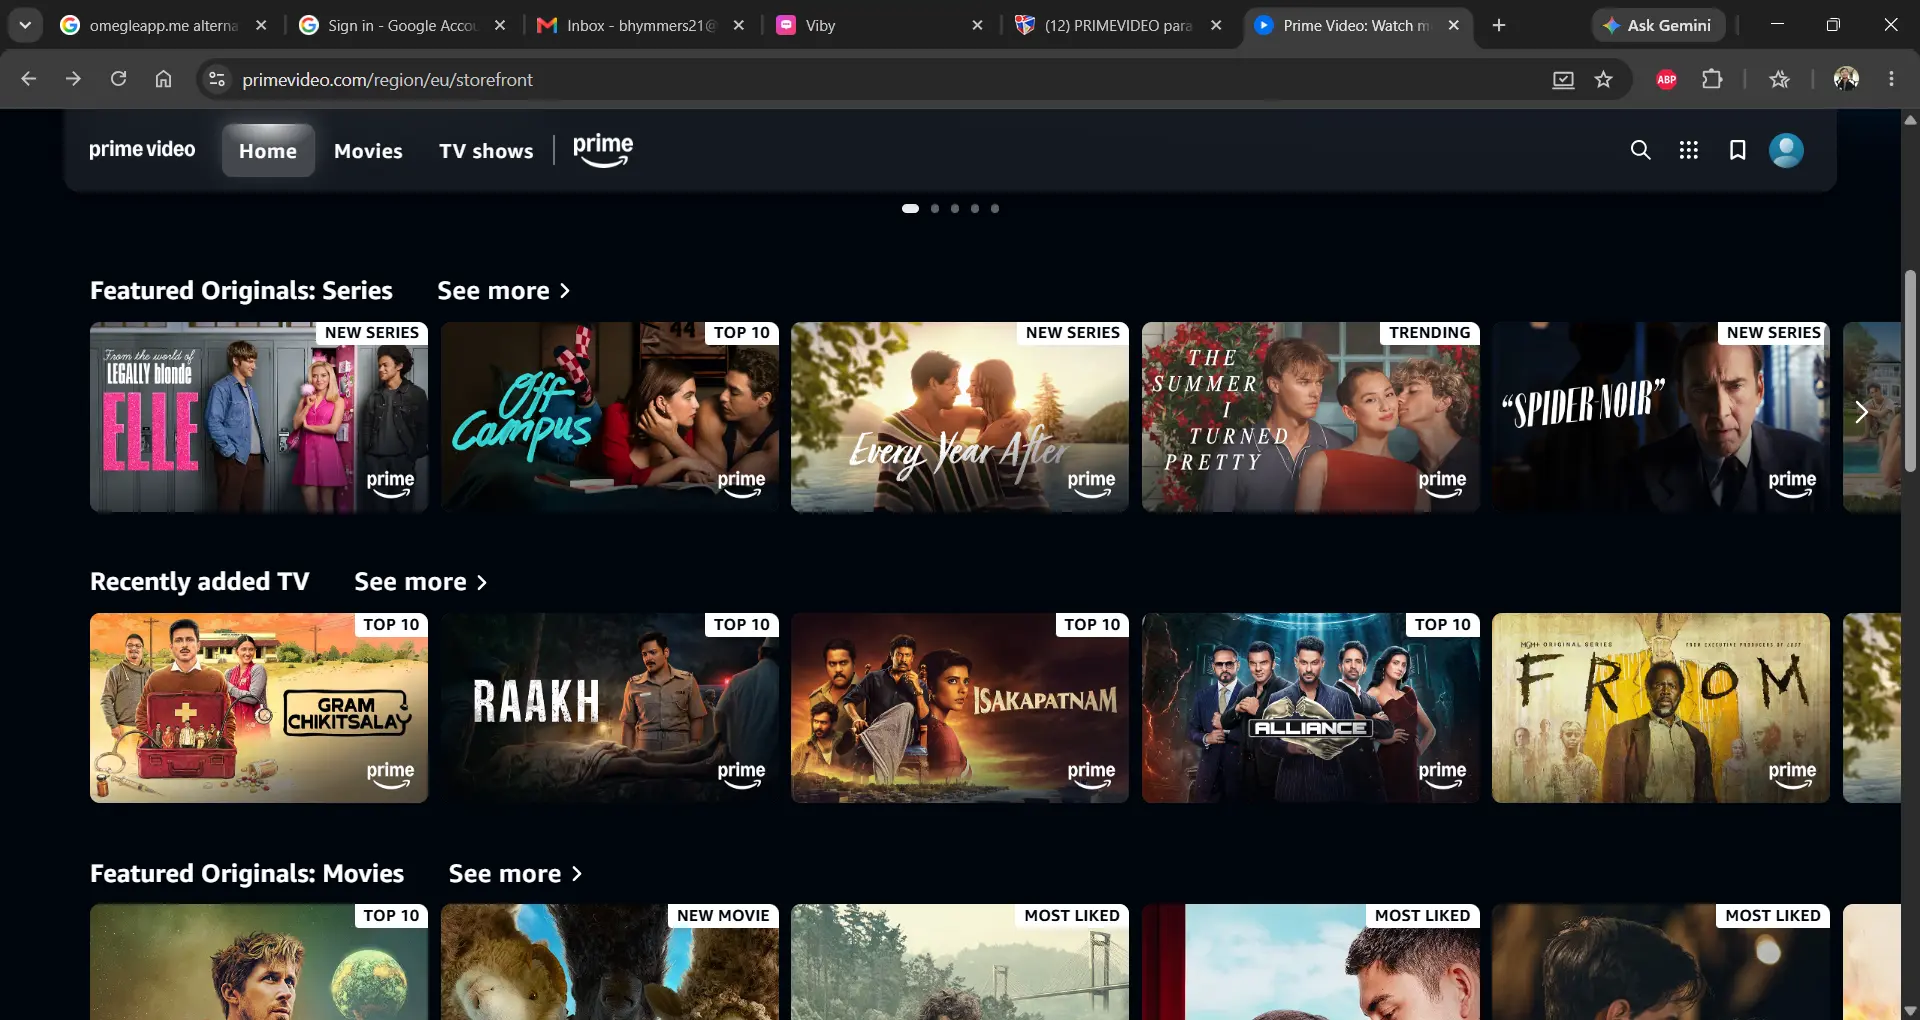Switch to the Viby tab
This screenshot has height=1020, width=1920.
click(880, 25)
